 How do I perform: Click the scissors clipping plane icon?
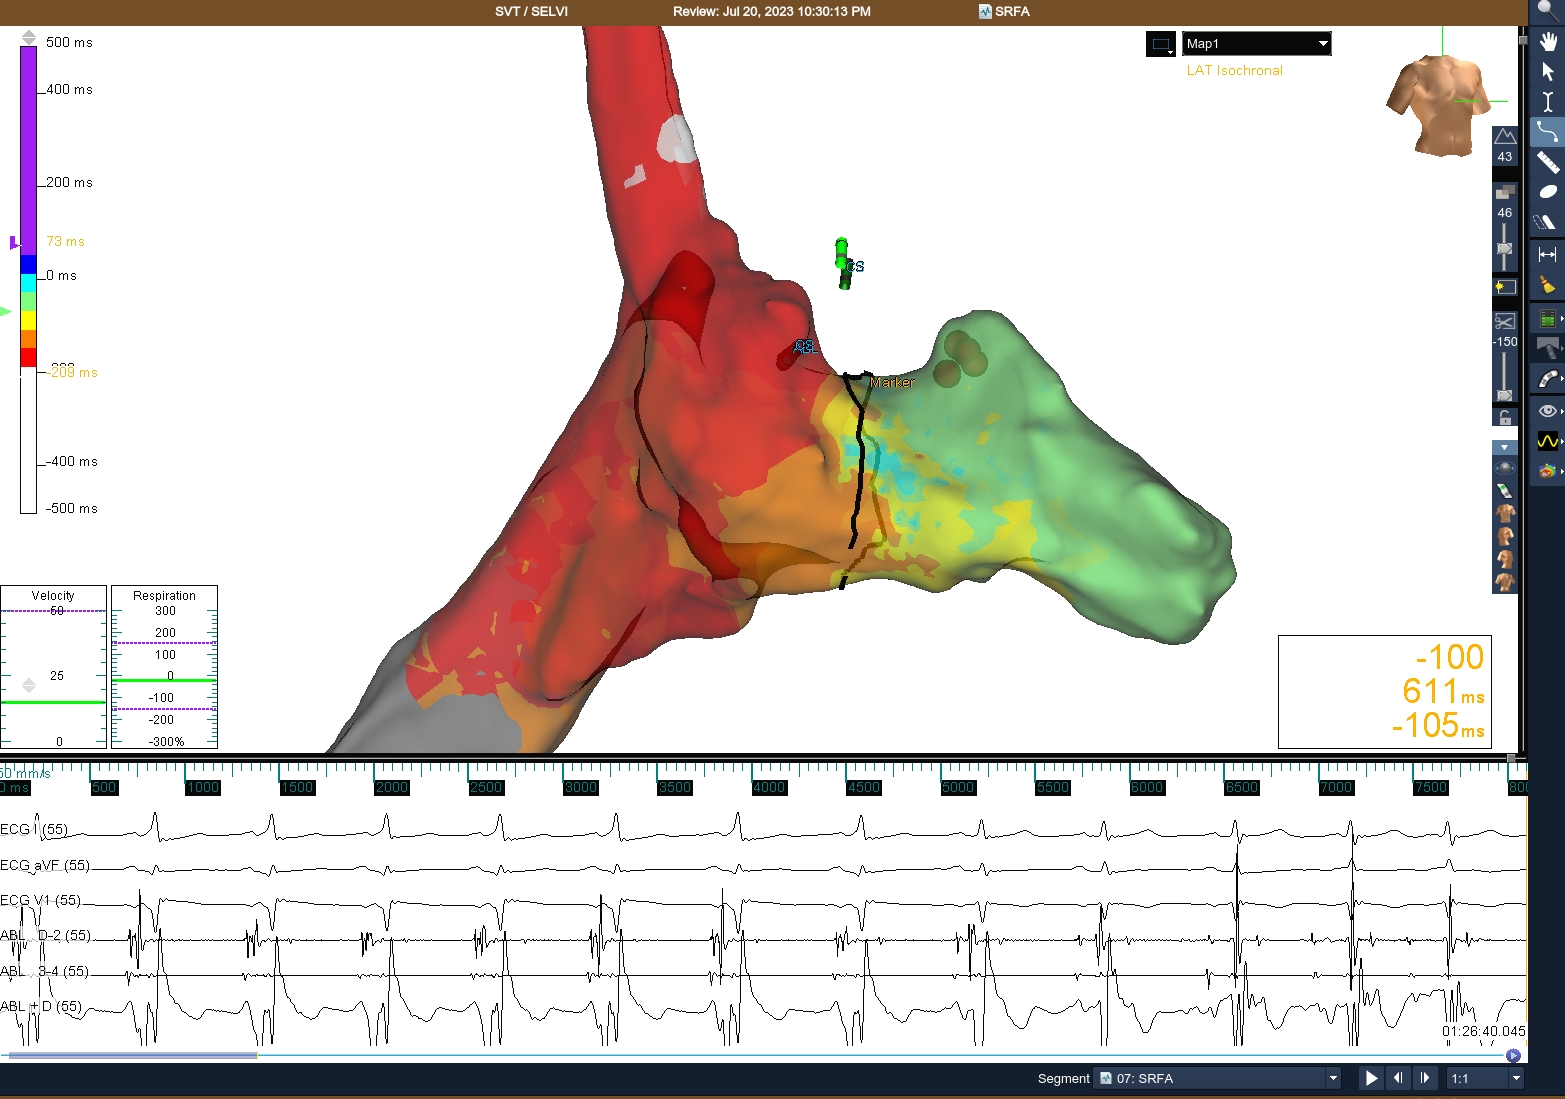point(1505,321)
